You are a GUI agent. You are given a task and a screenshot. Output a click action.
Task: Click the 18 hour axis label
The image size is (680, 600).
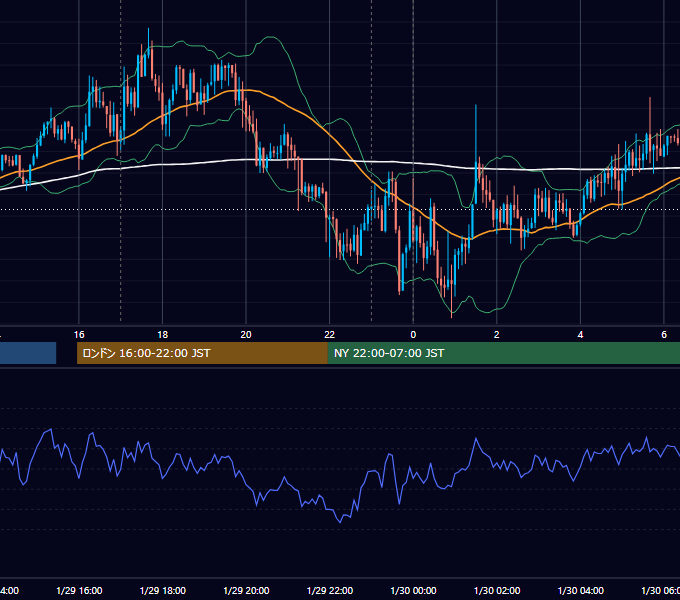click(163, 335)
